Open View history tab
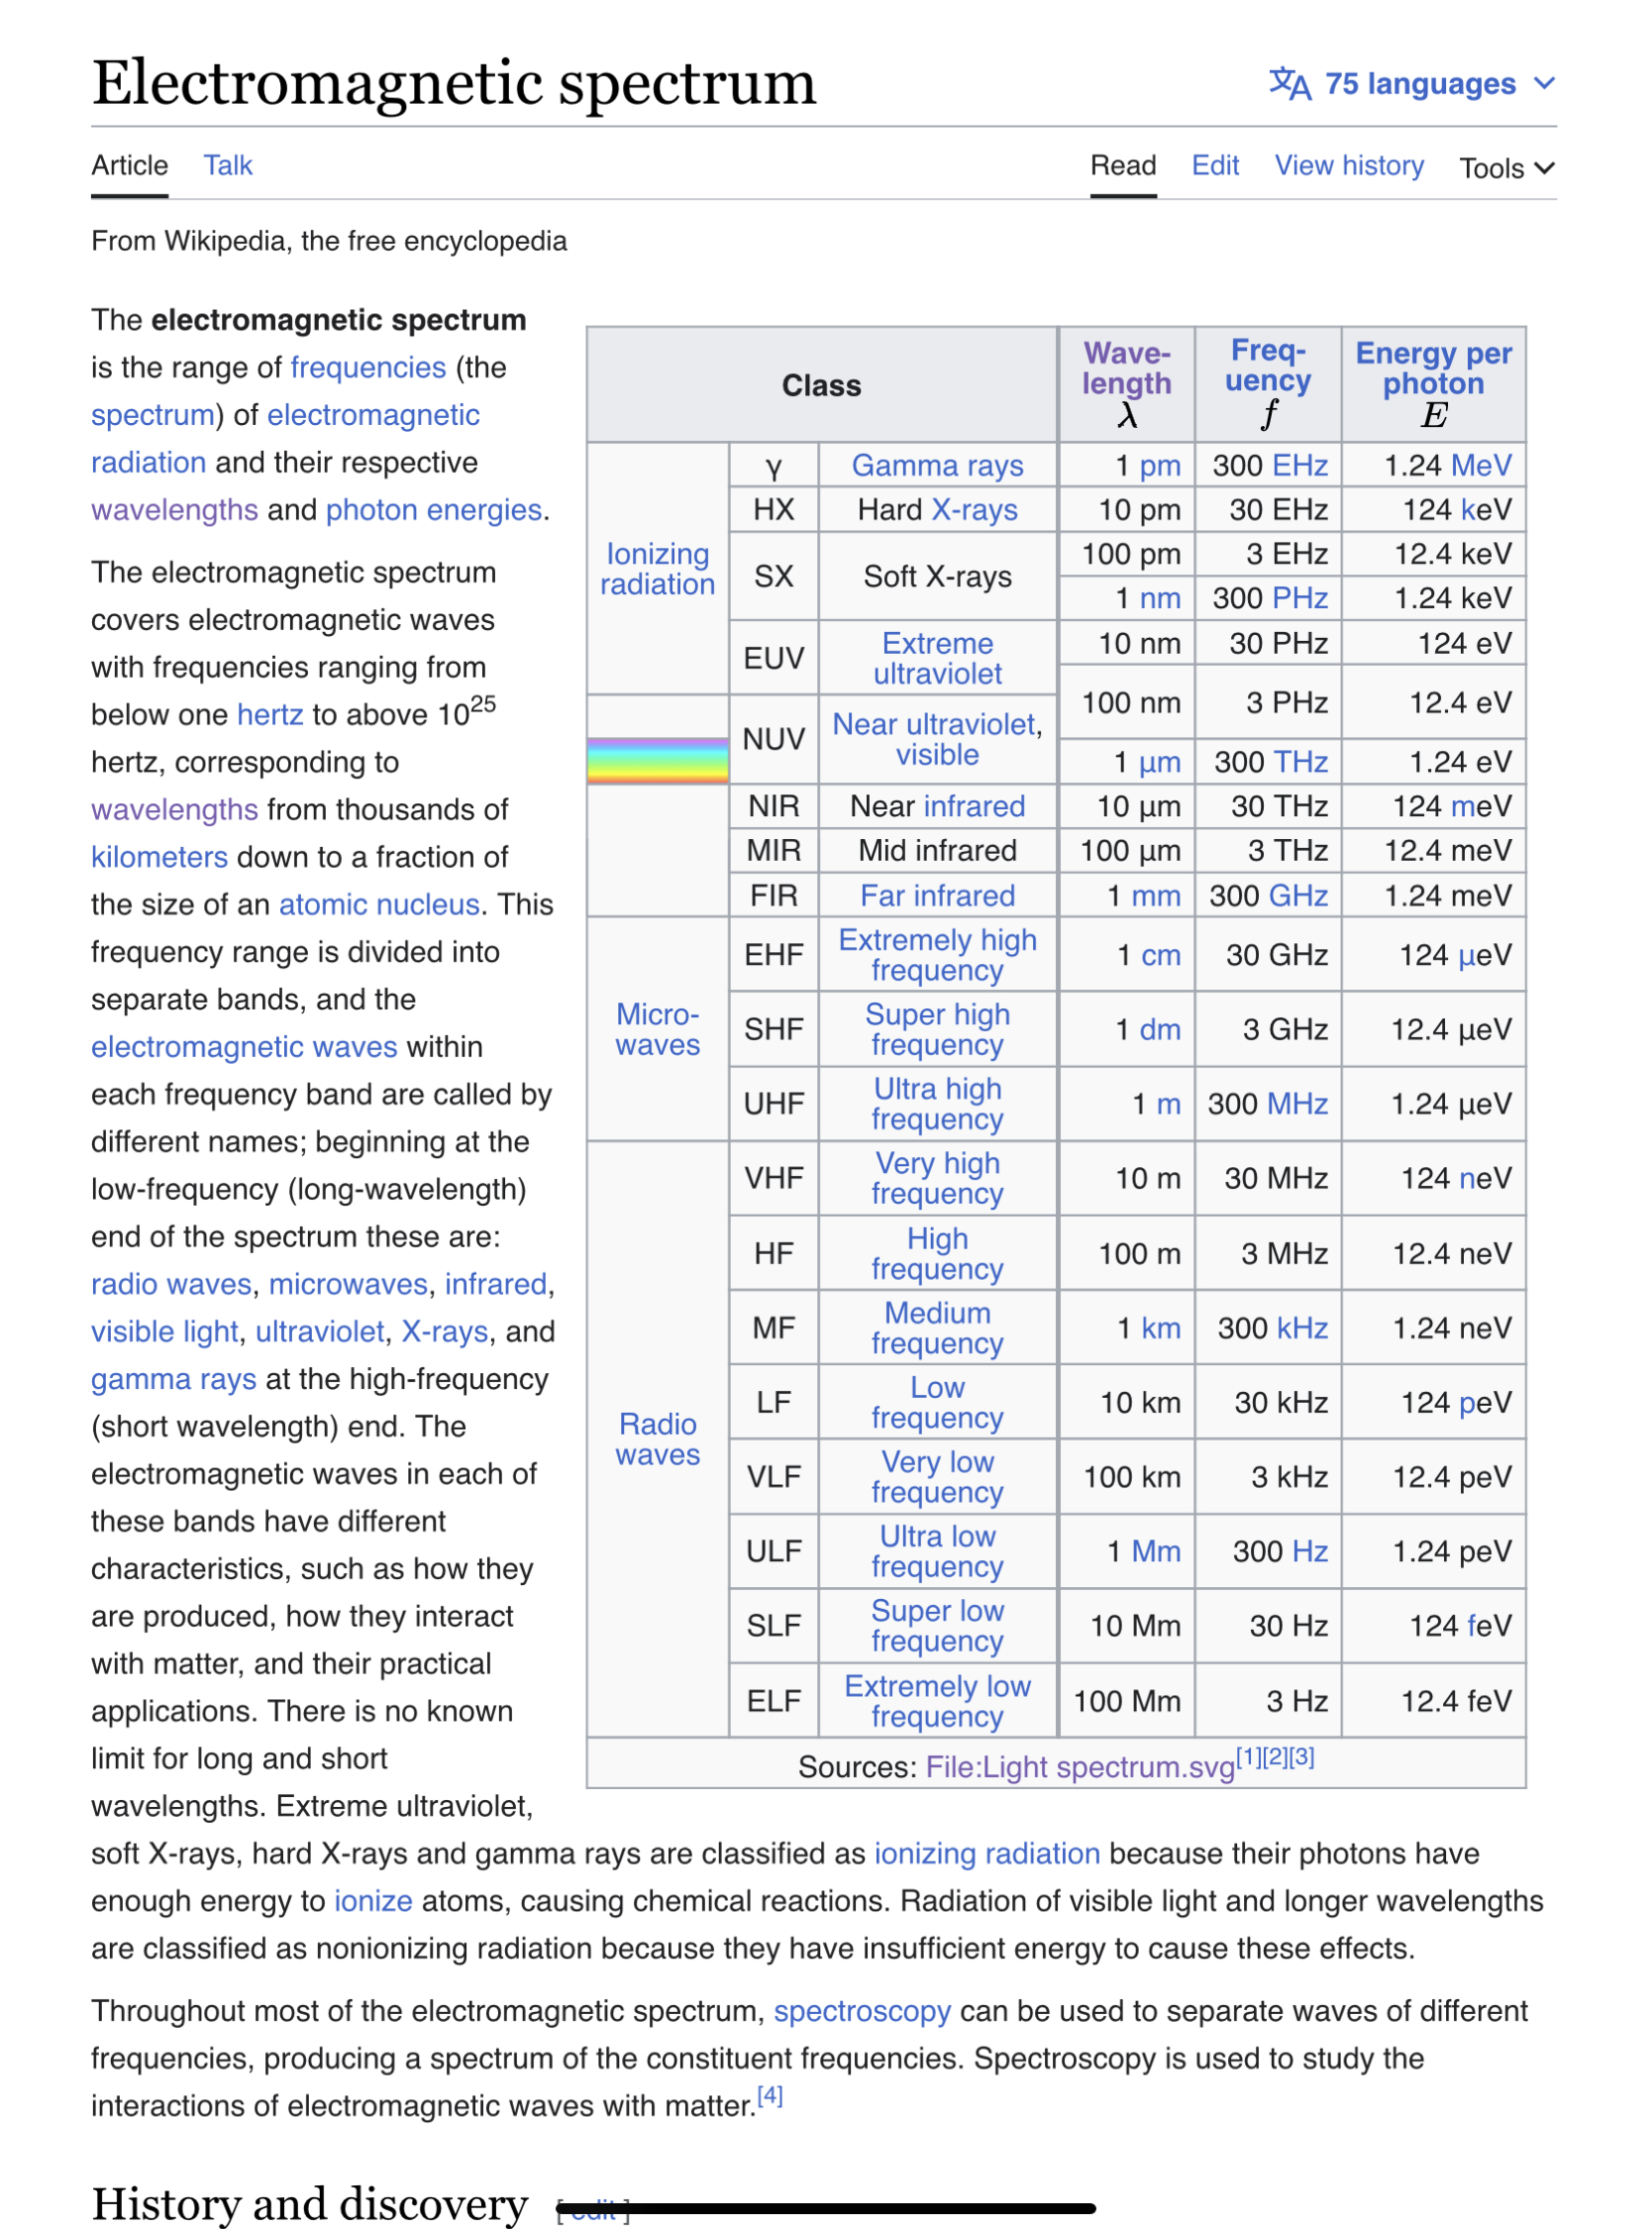 [x=1348, y=165]
